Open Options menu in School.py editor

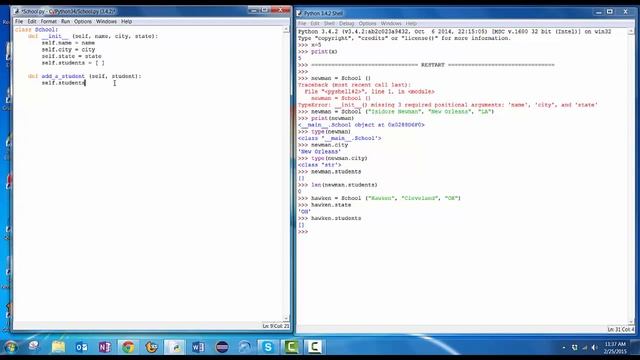coord(83,22)
